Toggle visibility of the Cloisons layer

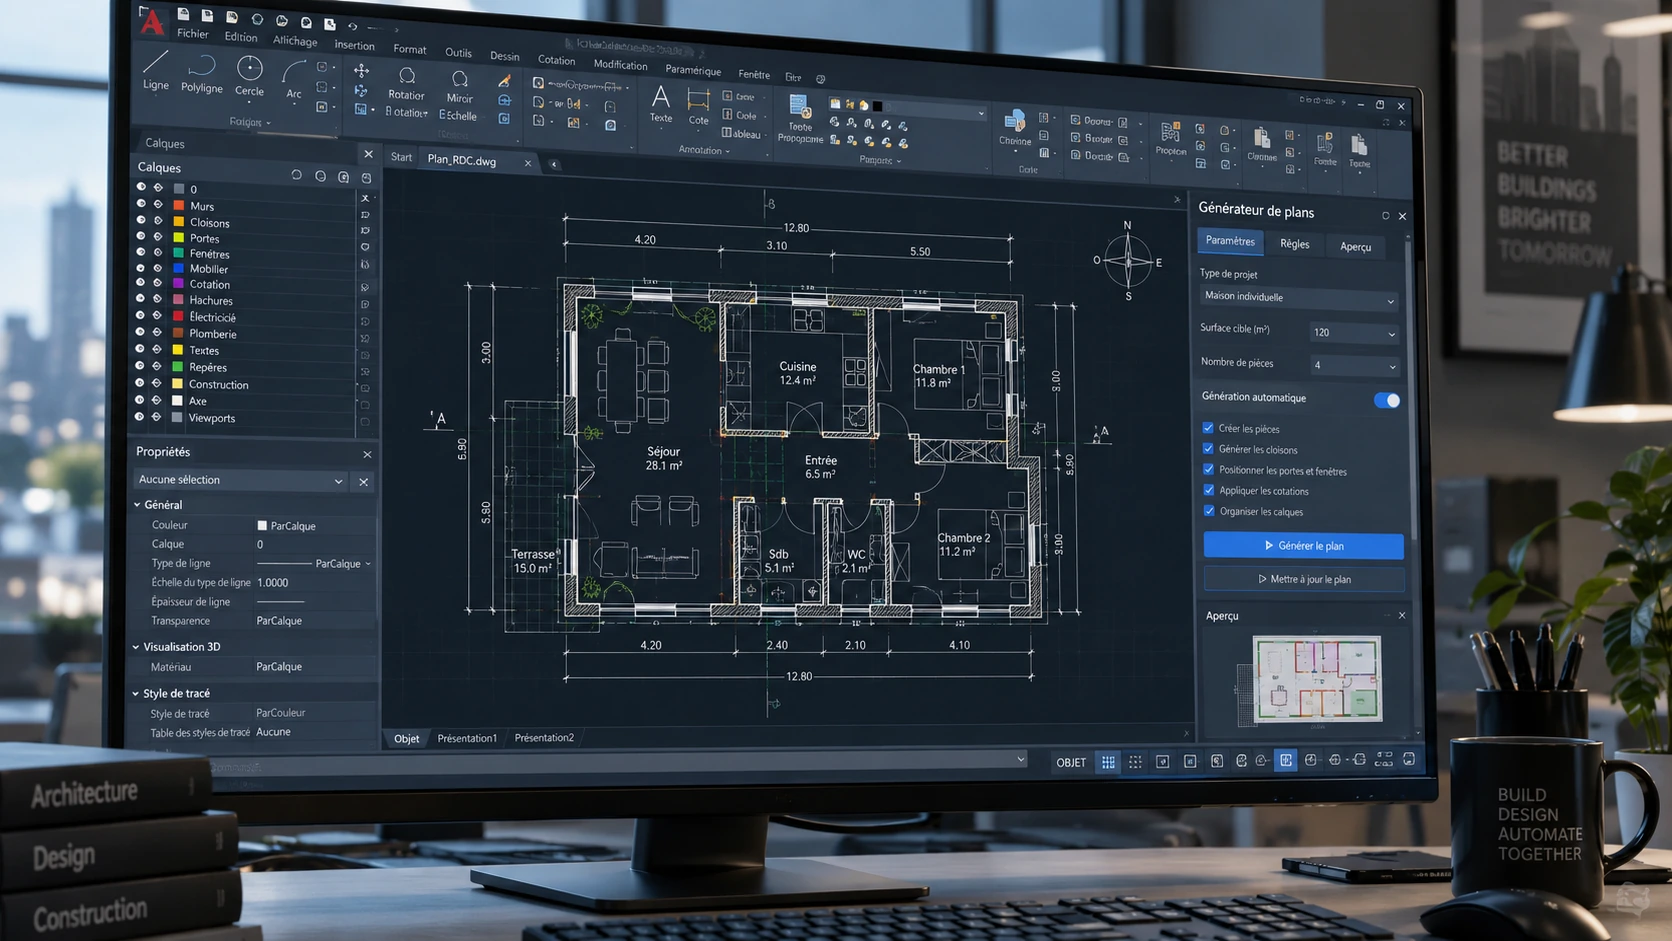click(x=141, y=220)
